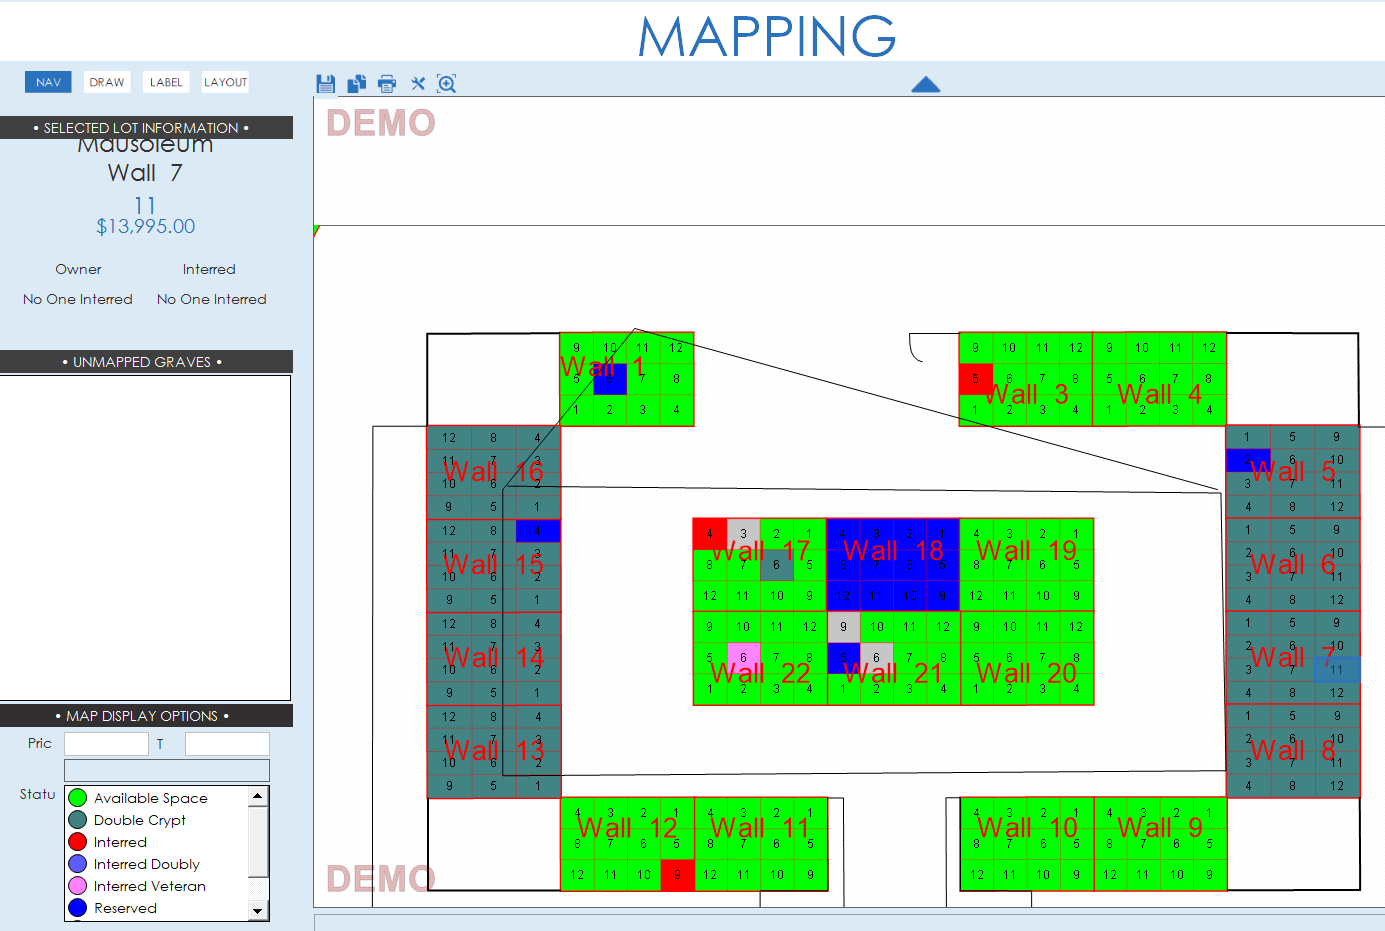Click the NAV tab button
The width and height of the screenshot is (1385, 931).
pos(48,82)
